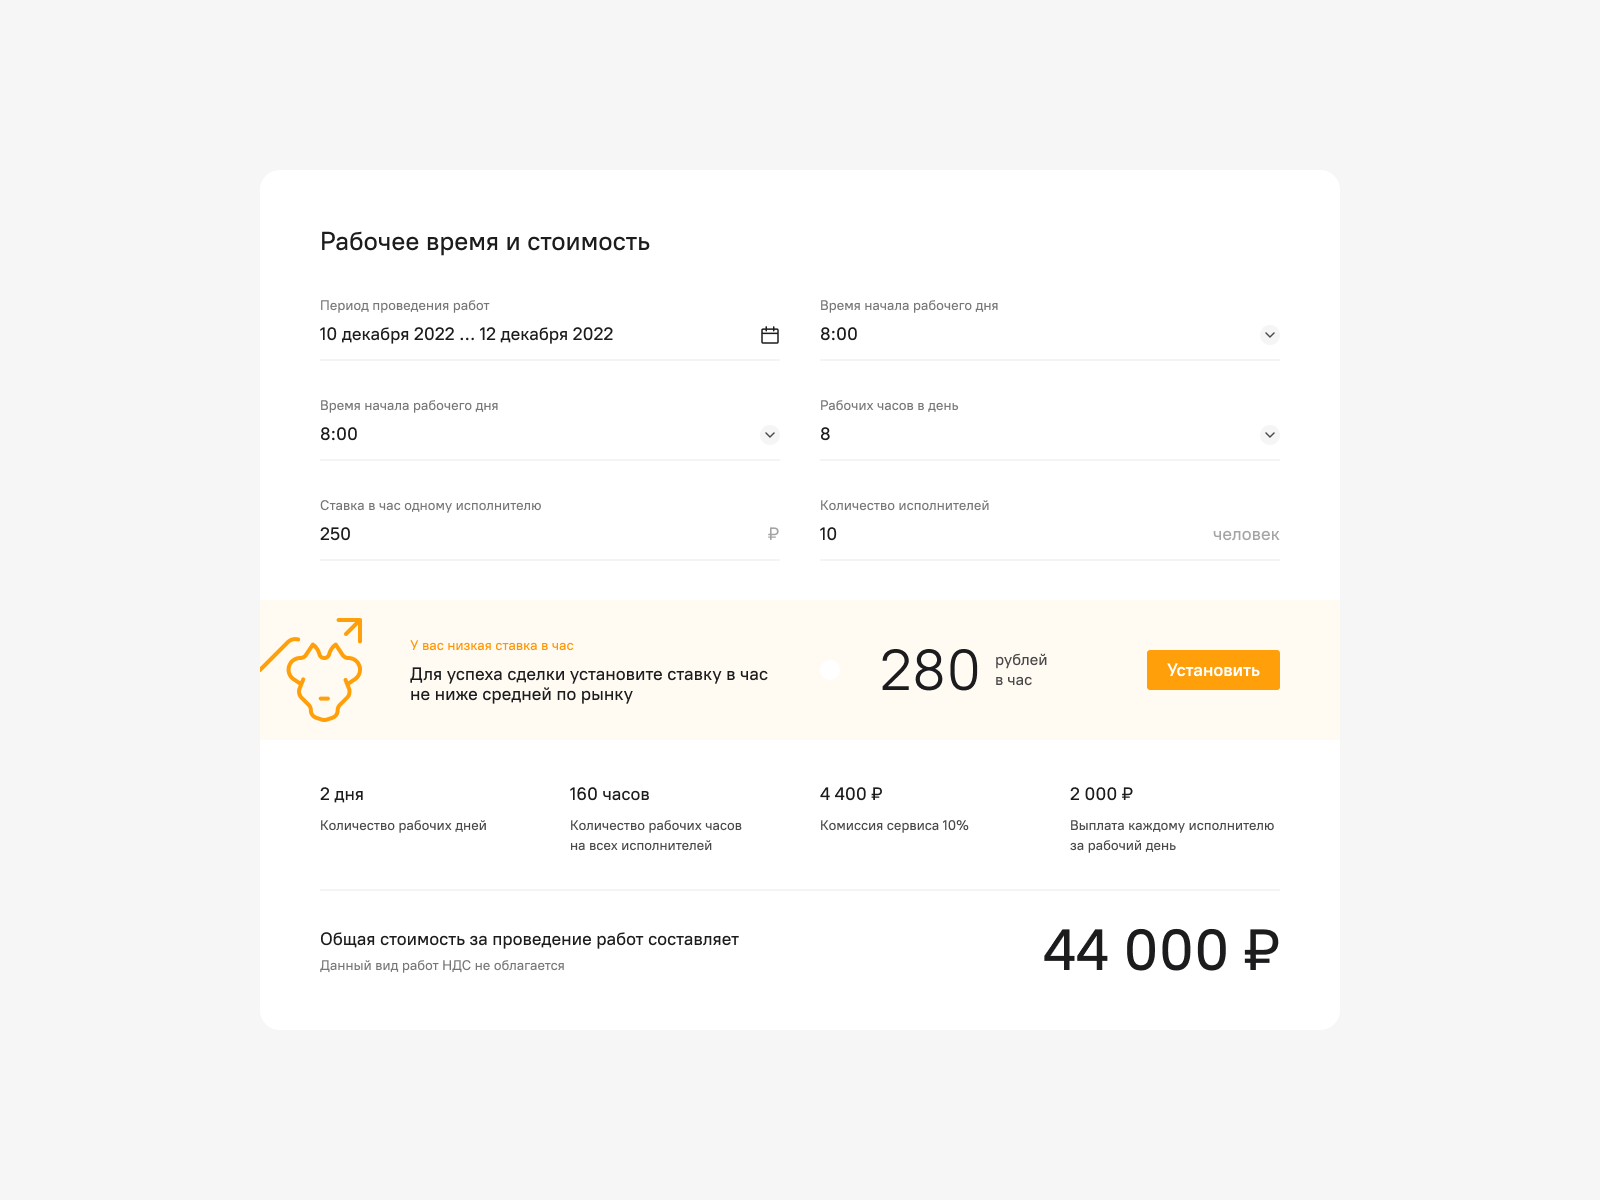
Task: Expand start-time dropdown above working hours field
Action: tap(1269, 335)
